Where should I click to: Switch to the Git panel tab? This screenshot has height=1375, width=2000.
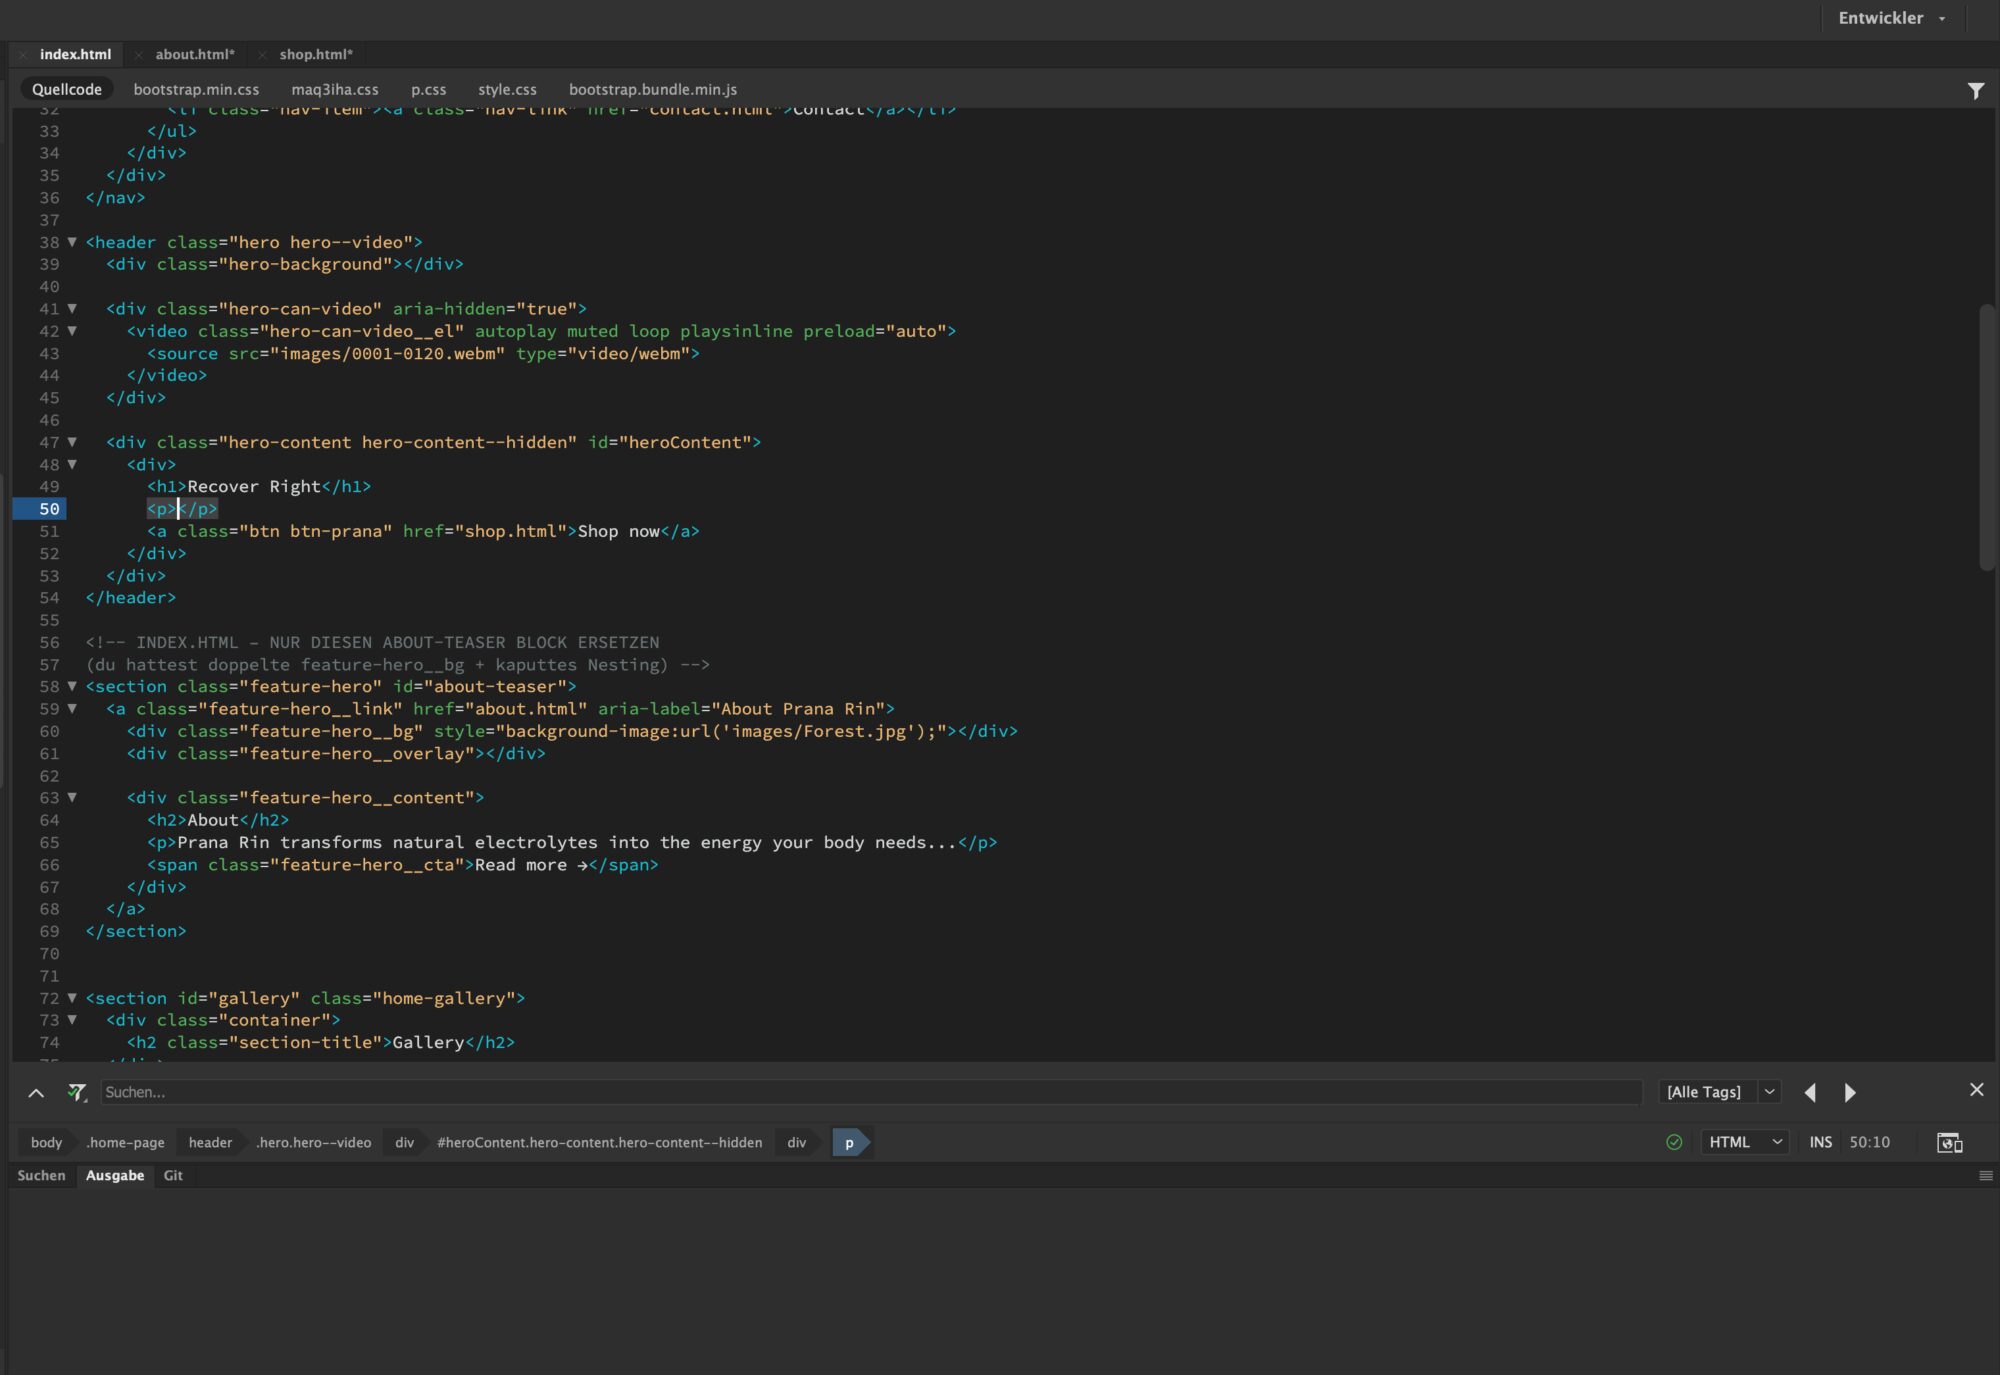click(x=173, y=1175)
